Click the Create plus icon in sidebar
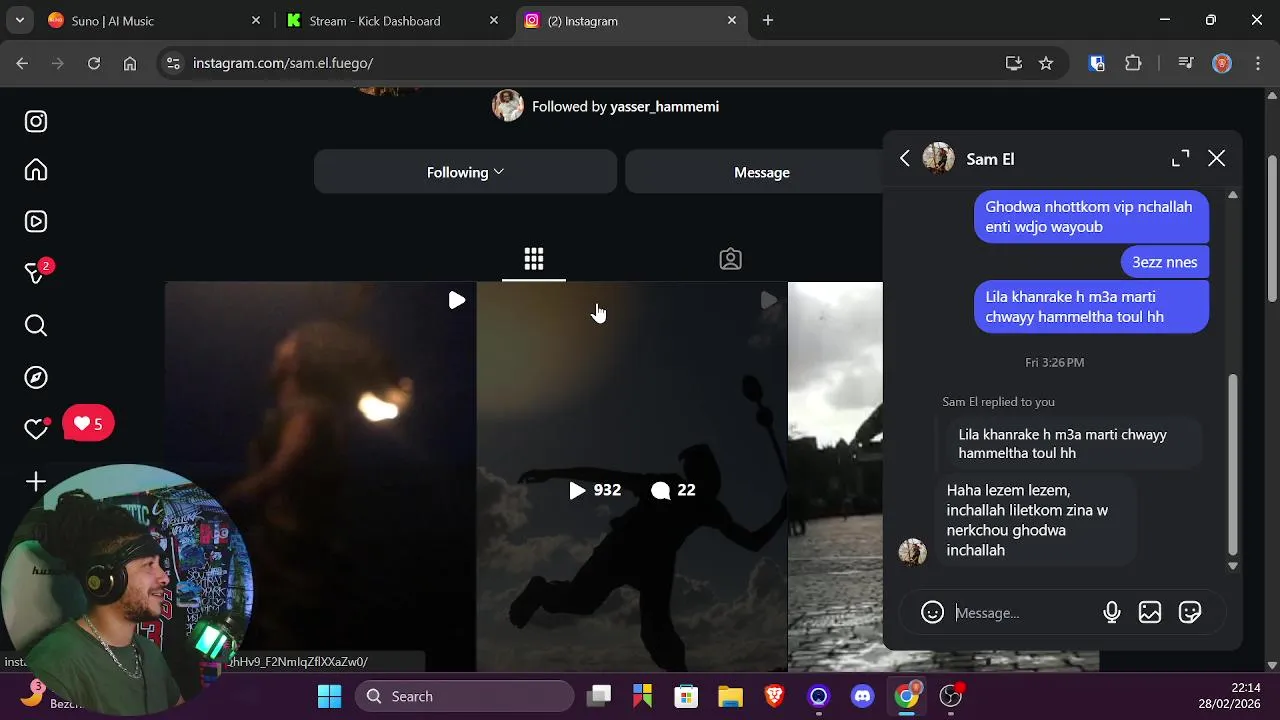The image size is (1280, 720). (x=36, y=482)
